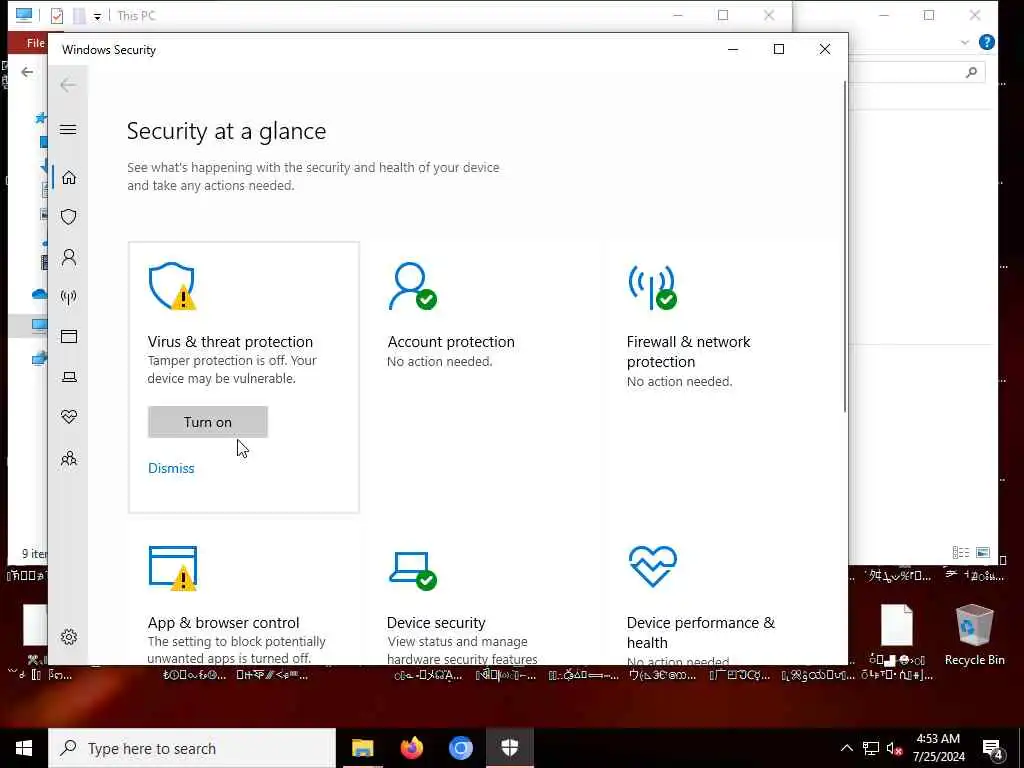The height and width of the screenshot is (768, 1024).
Task: Open App & browser control heading
Action: click(223, 622)
